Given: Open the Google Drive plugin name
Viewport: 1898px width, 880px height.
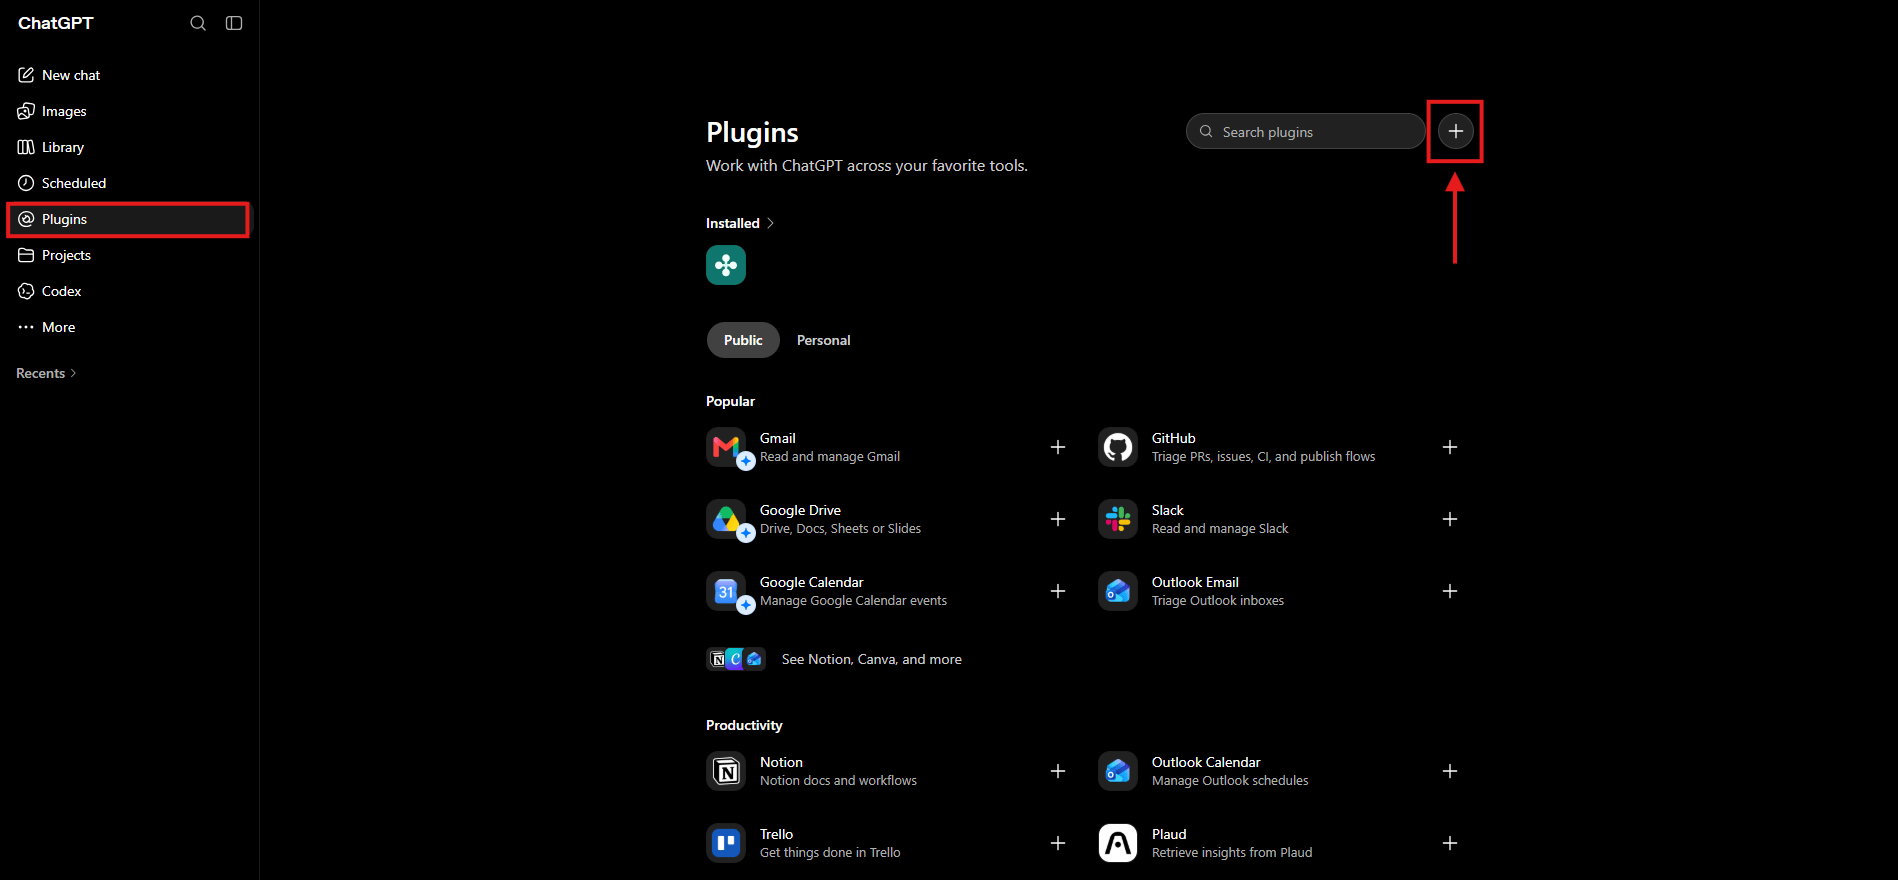Looking at the screenshot, I should pos(800,510).
